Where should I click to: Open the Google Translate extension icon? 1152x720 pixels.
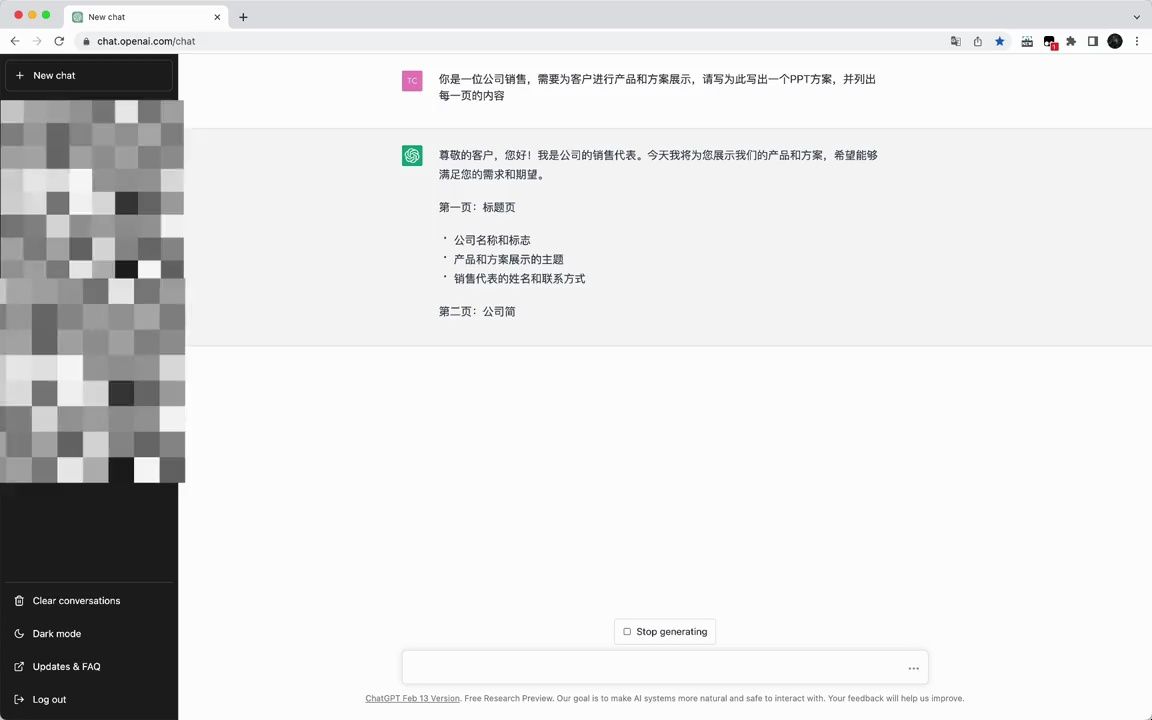point(955,41)
